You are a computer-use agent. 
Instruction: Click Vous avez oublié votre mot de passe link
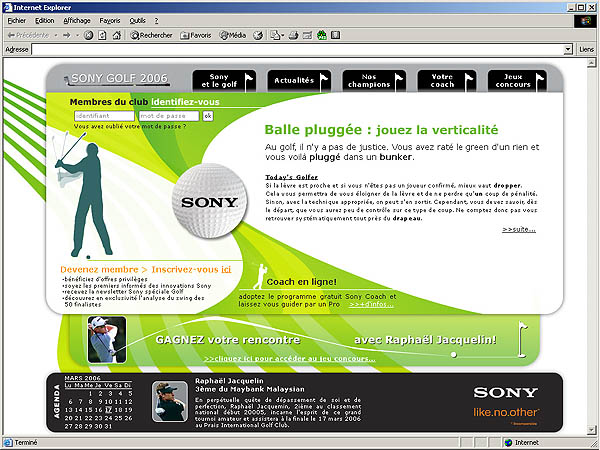coord(130,126)
